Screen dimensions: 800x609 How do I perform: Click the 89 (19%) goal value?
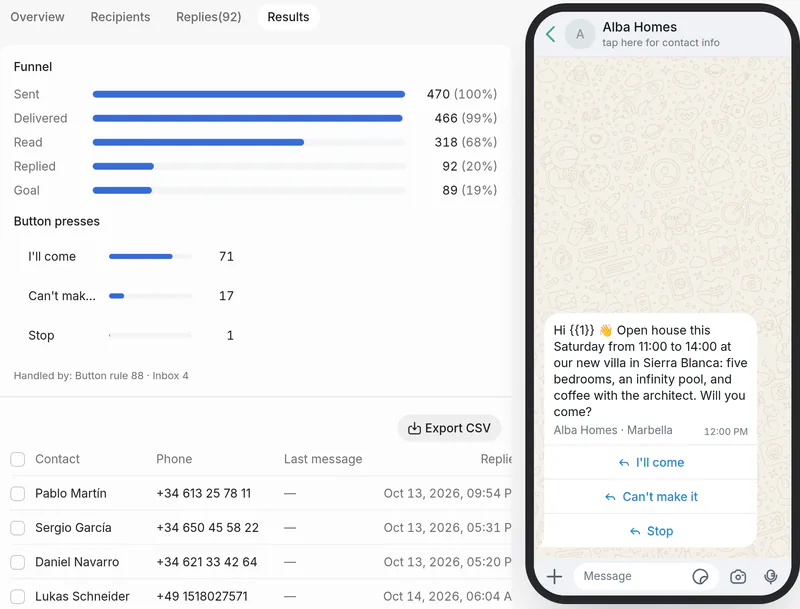pos(469,190)
